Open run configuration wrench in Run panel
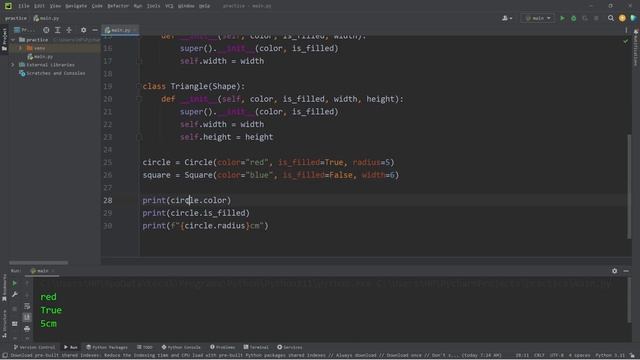This screenshot has width=640, height=360. coord(15,294)
